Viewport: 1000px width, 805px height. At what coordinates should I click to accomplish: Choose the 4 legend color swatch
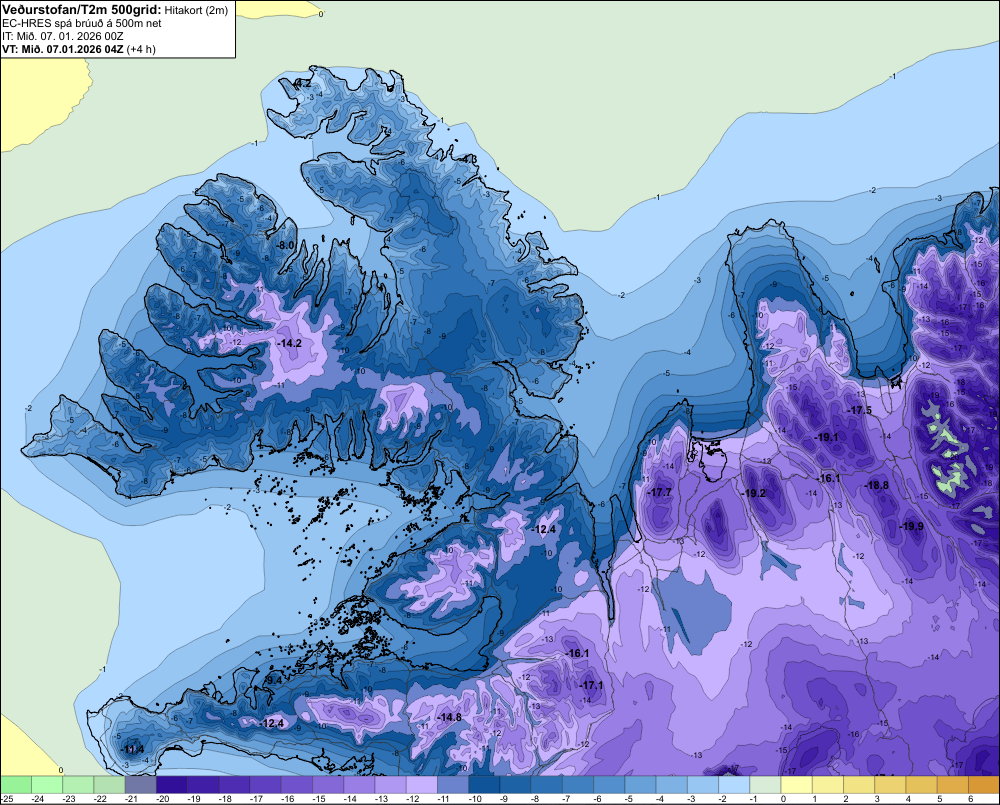point(922,784)
